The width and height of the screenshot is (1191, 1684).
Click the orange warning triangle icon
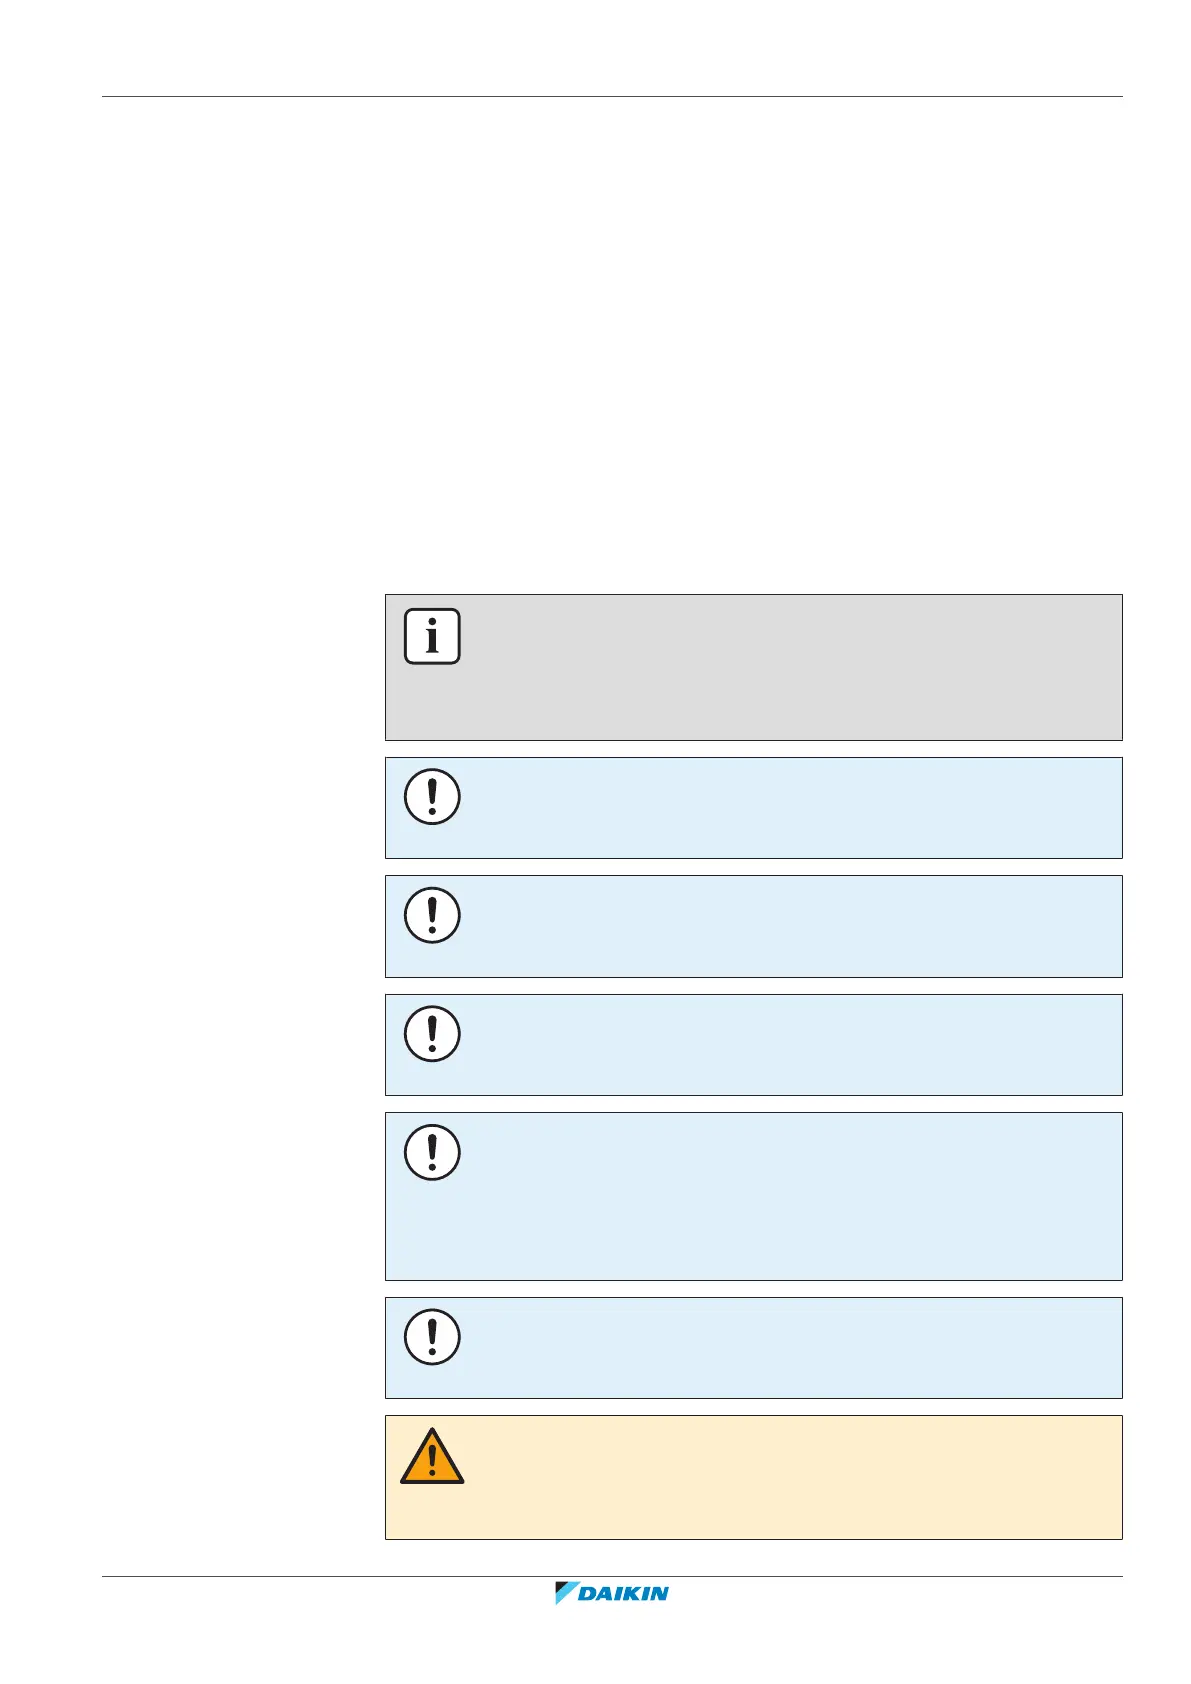(432, 1457)
